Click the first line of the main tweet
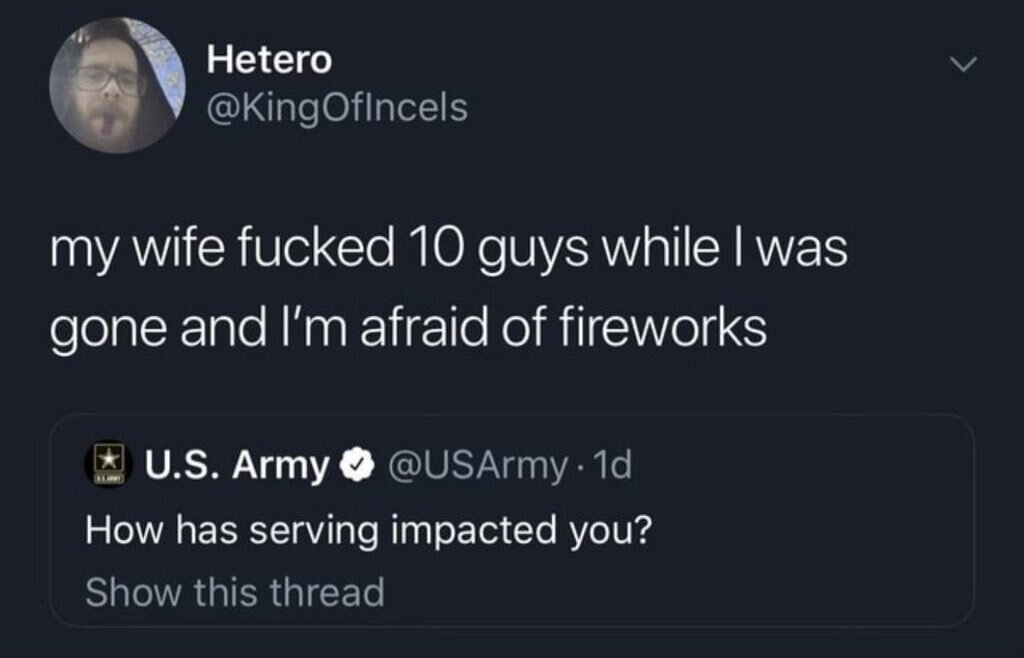Viewport: 1024px width, 658px height. (x=449, y=251)
